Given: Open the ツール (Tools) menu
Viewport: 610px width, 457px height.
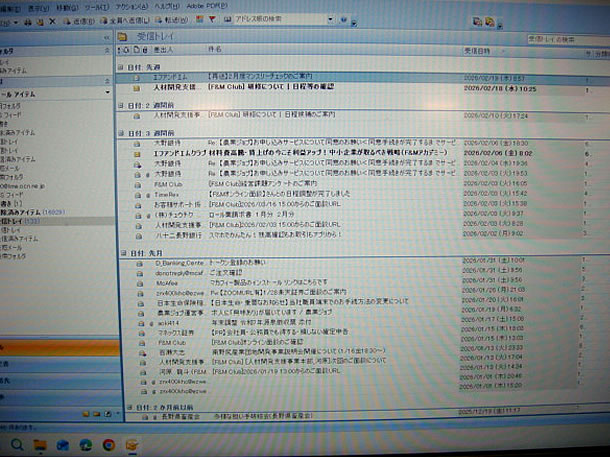Looking at the screenshot, I should [x=95, y=5].
